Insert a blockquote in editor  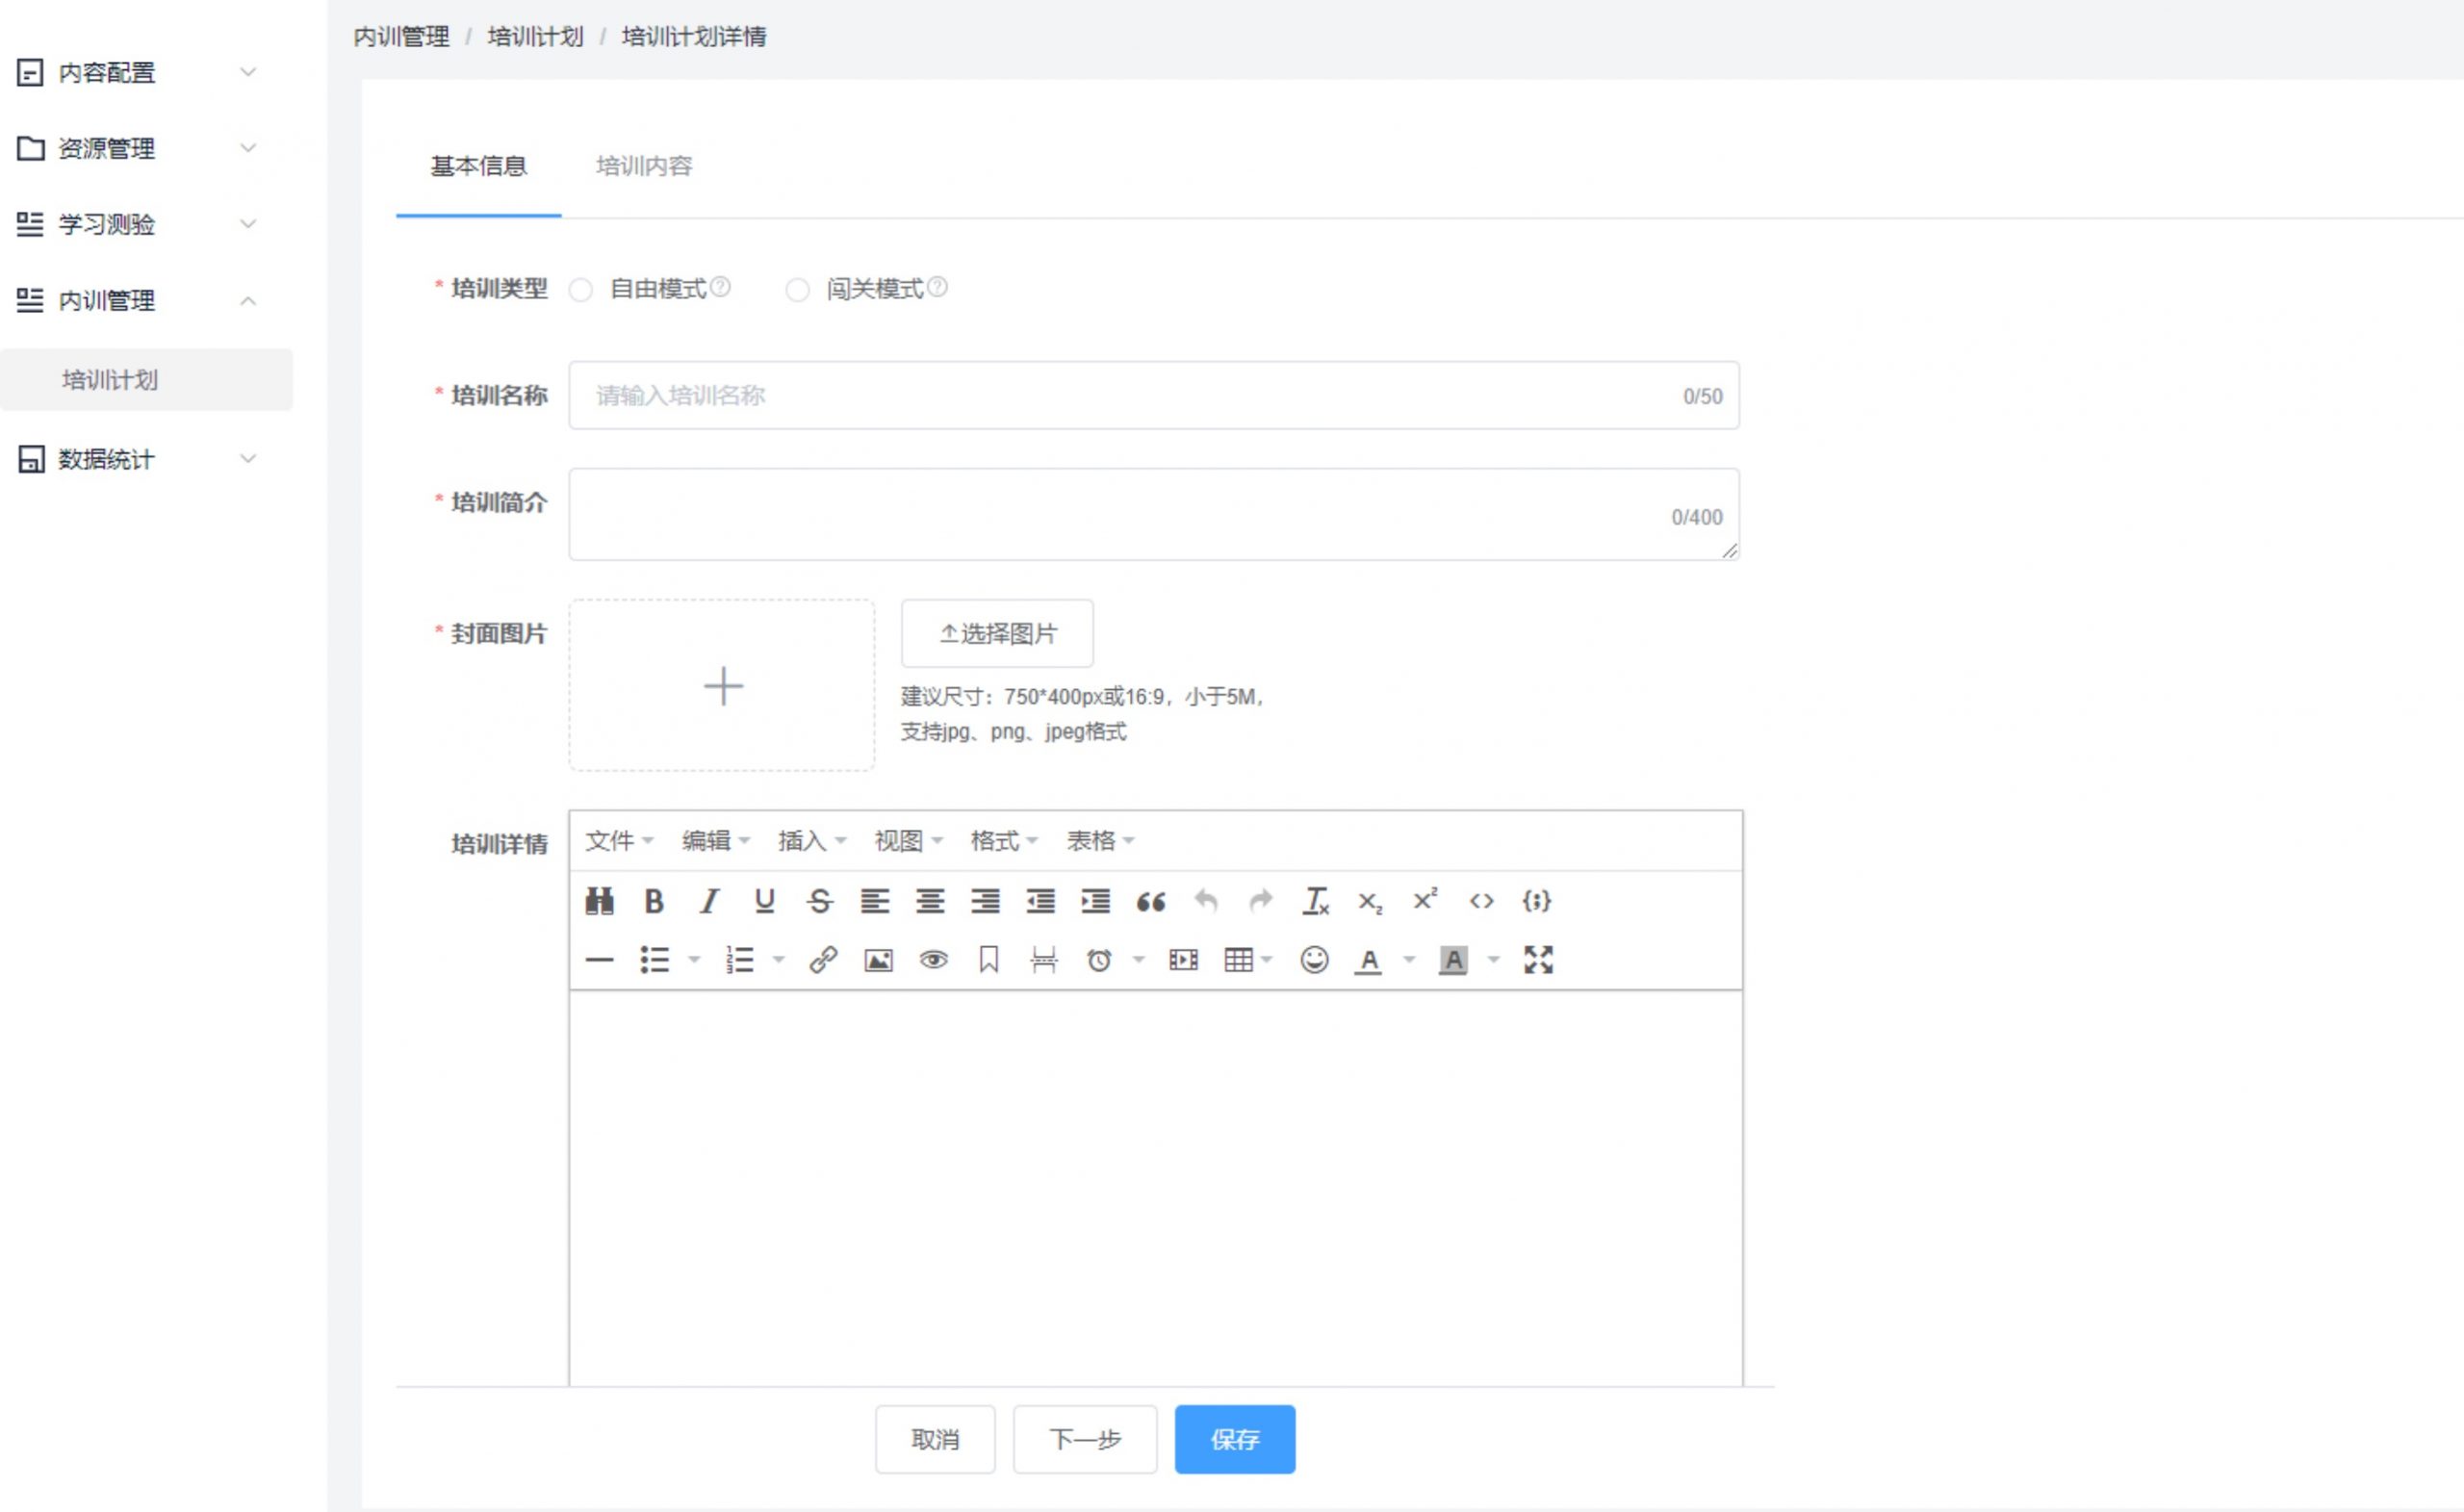[x=1150, y=901]
